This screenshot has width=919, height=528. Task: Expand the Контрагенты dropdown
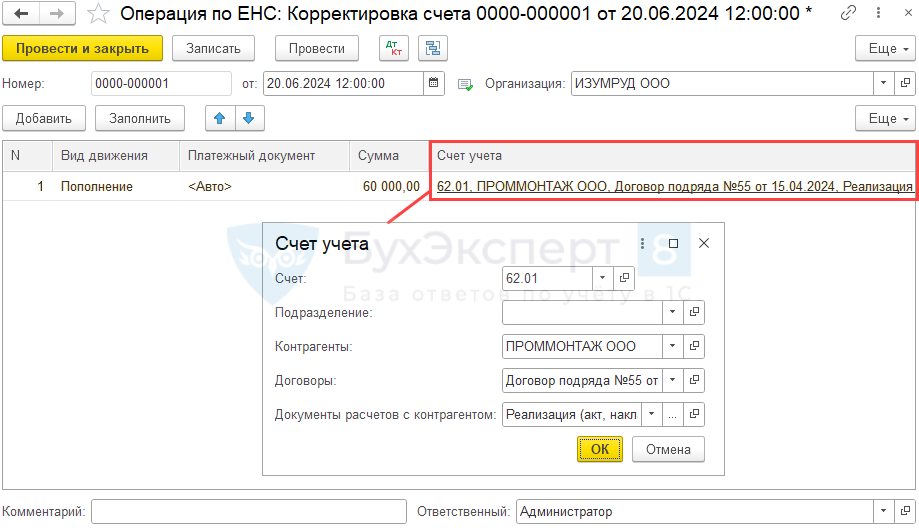[672, 346]
